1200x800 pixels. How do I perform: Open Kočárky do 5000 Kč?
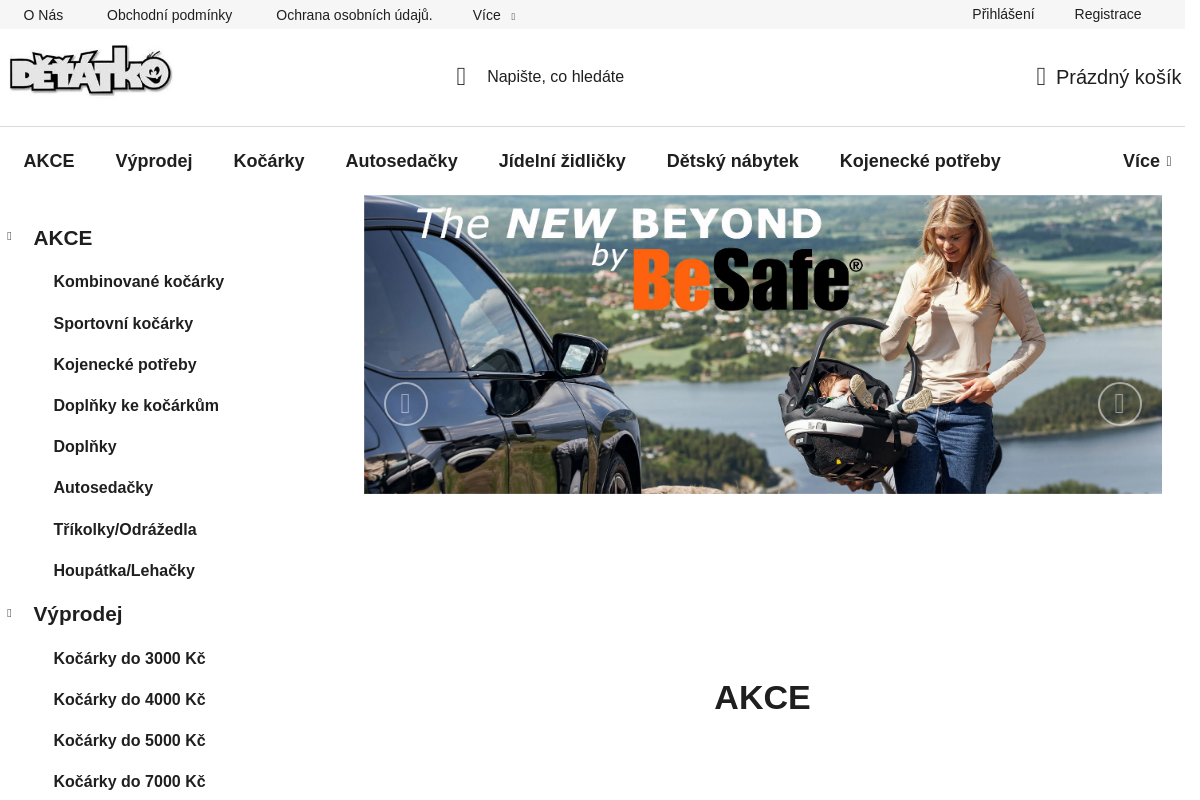coord(129,741)
